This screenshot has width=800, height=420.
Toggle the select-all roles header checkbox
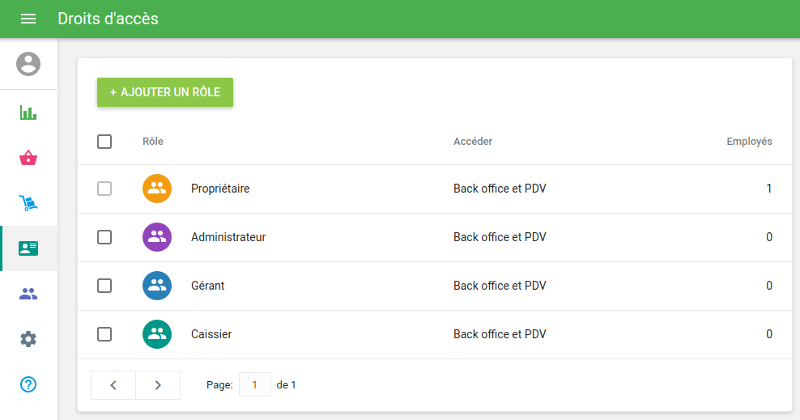click(x=104, y=141)
